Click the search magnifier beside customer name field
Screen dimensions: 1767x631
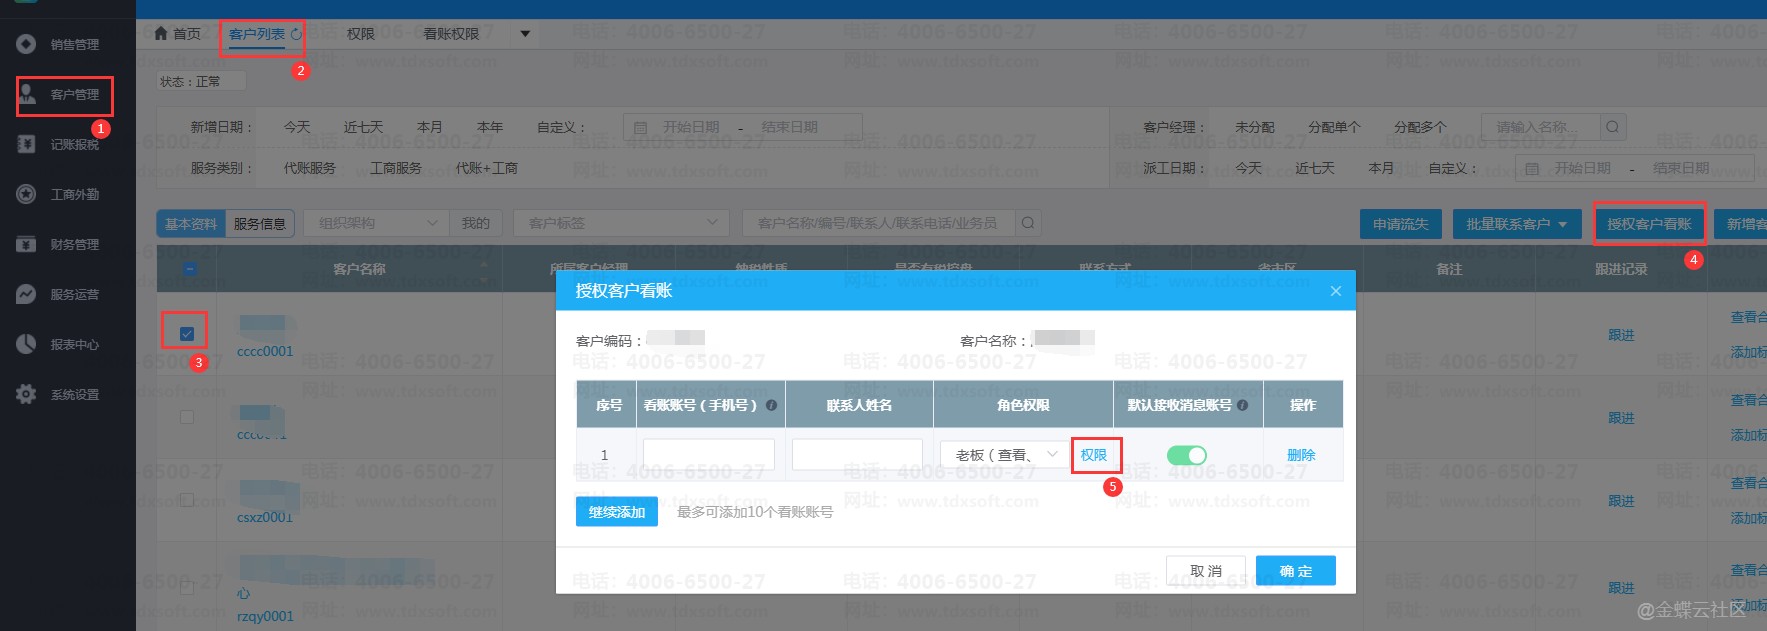click(1027, 223)
